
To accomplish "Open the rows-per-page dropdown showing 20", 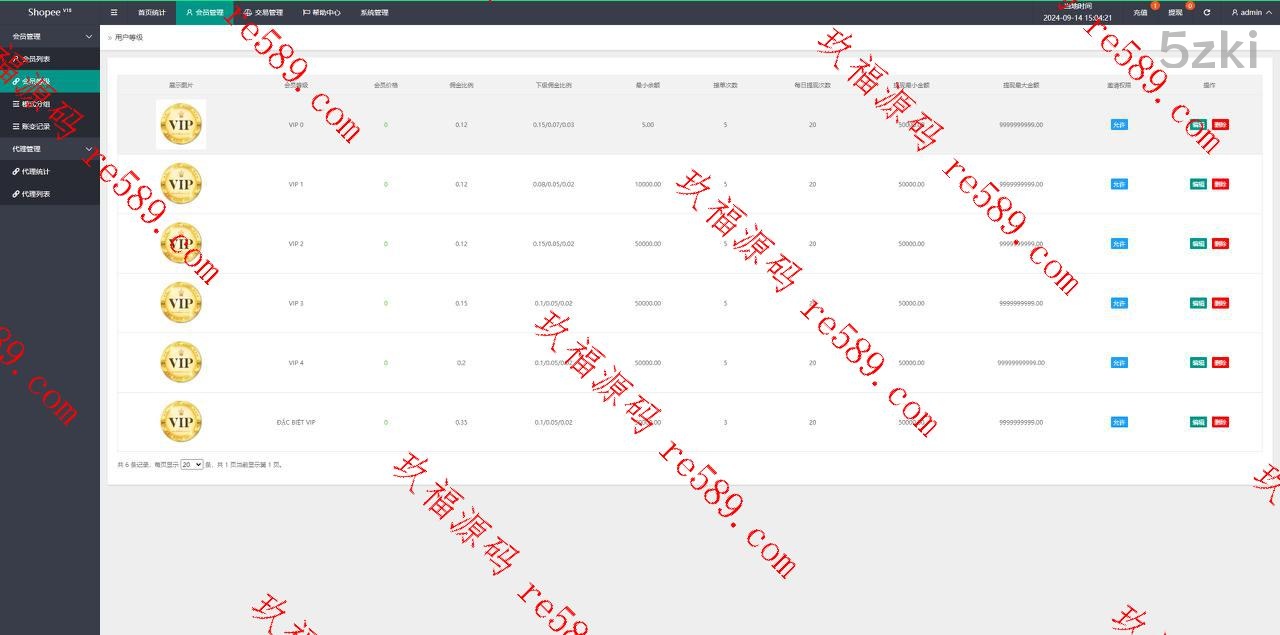I will tap(192, 465).
